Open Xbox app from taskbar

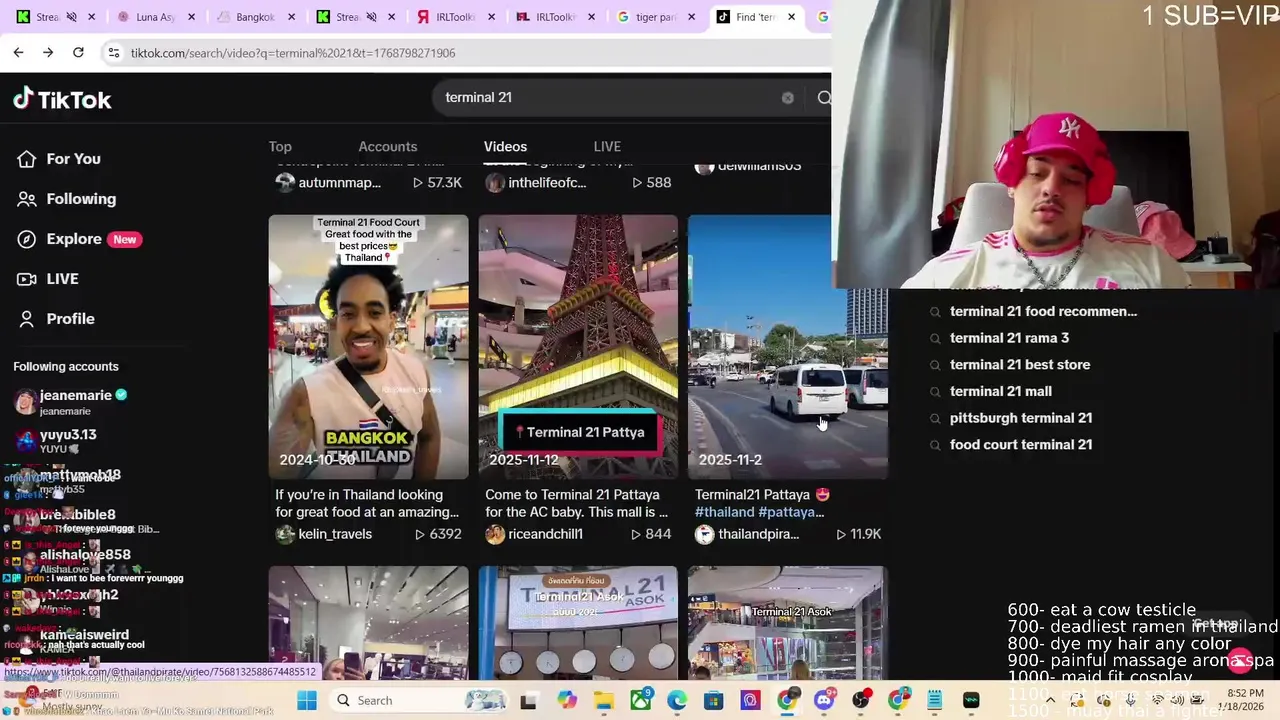click(640, 700)
